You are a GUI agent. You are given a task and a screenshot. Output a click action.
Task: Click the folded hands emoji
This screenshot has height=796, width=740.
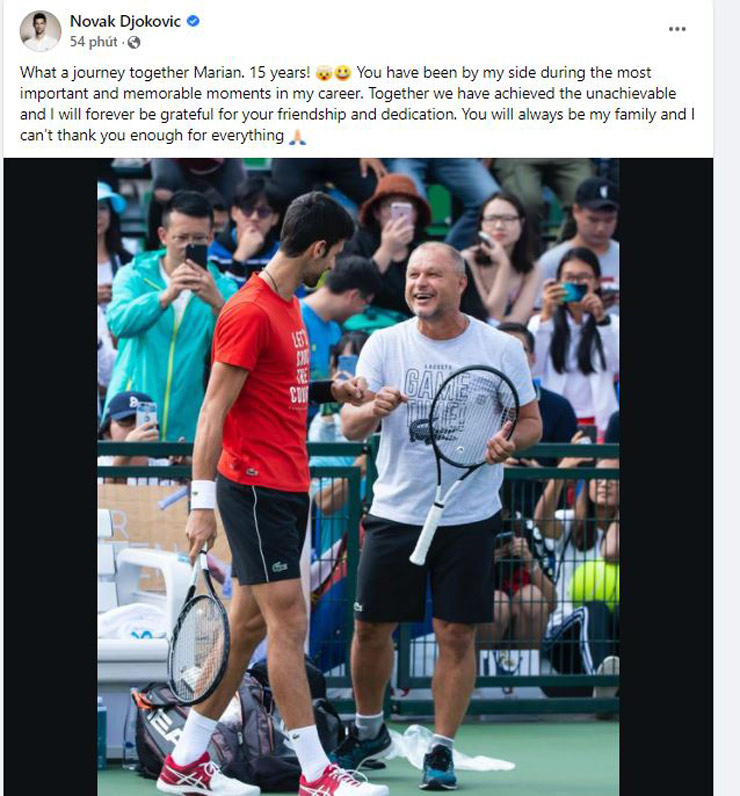(297, 137)
